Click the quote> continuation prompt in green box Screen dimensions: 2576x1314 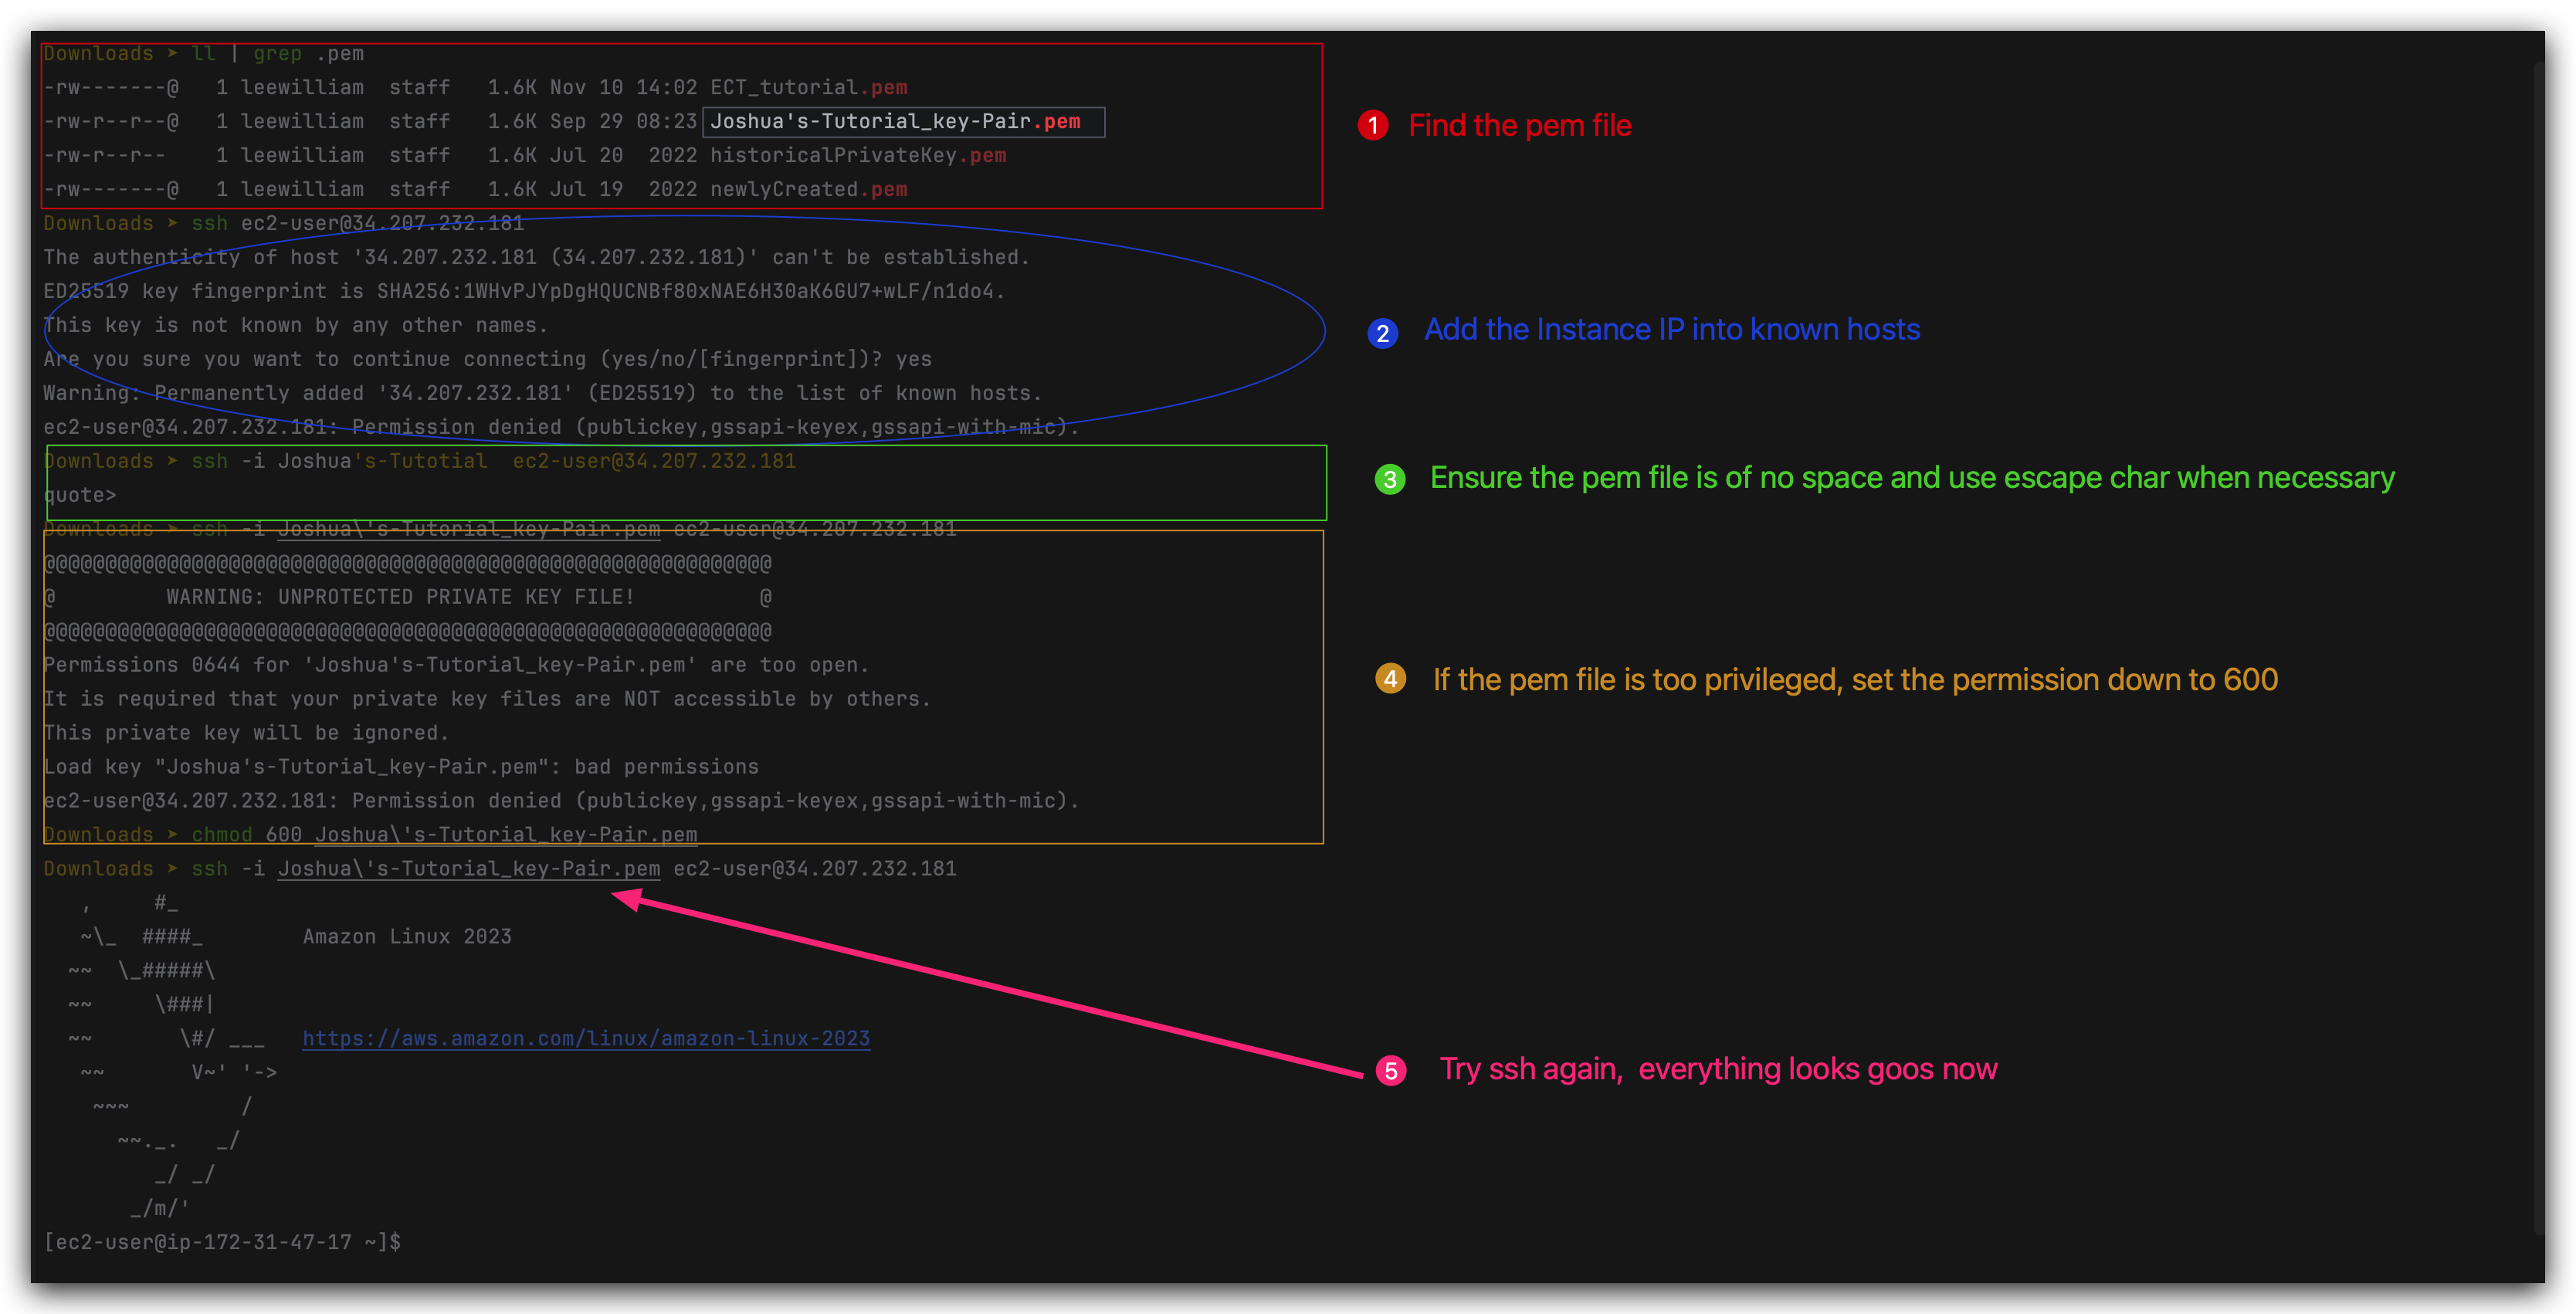click(80, 494)
